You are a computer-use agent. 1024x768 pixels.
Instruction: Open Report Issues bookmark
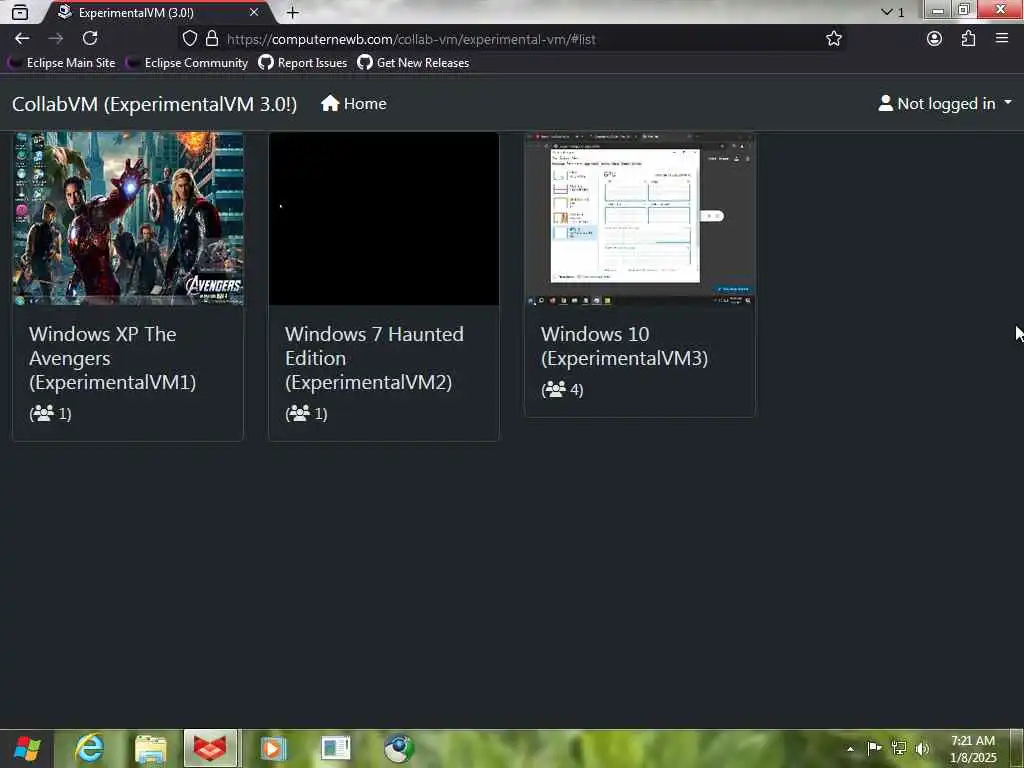303,63
